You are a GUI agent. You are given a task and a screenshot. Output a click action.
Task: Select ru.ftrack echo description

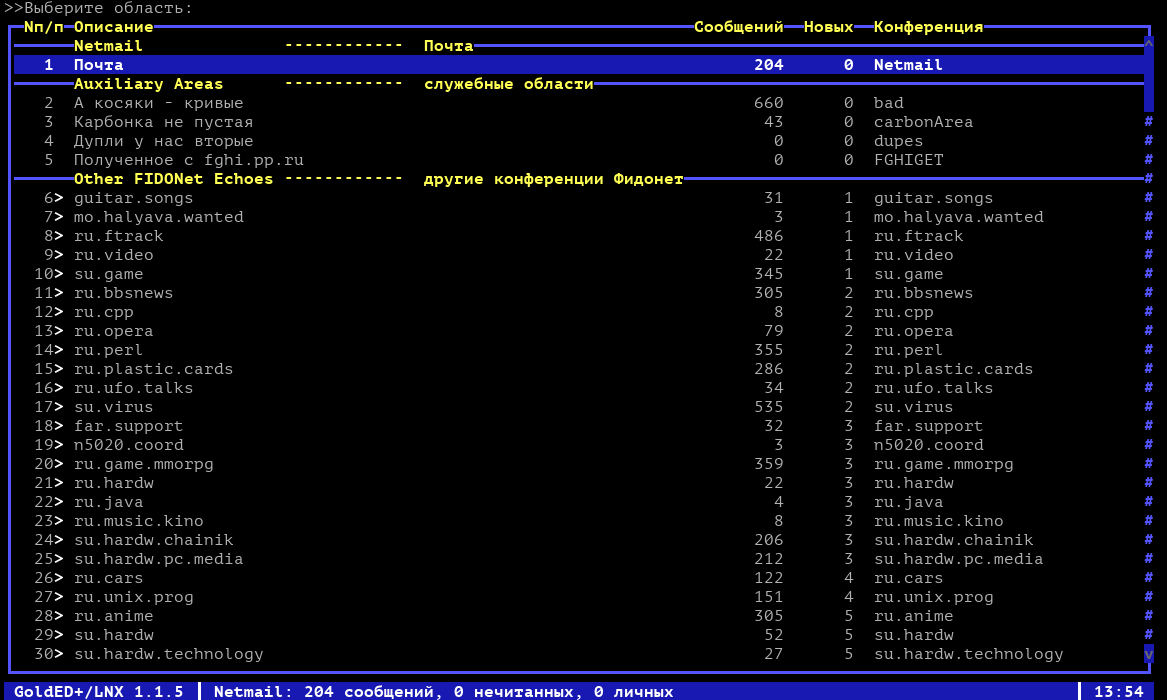tap(118, 236)
